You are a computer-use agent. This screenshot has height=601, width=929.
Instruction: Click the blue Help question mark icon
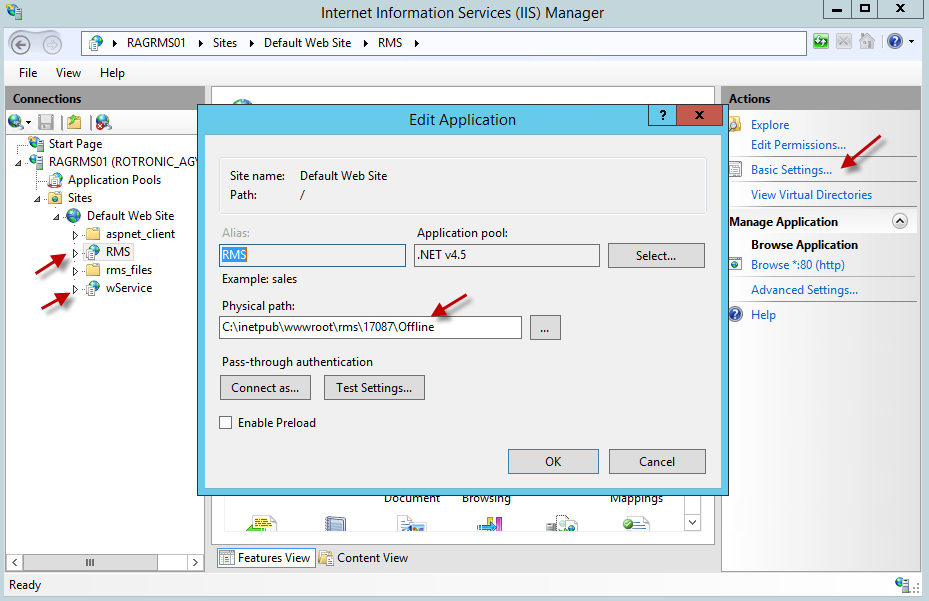point(895,41)
